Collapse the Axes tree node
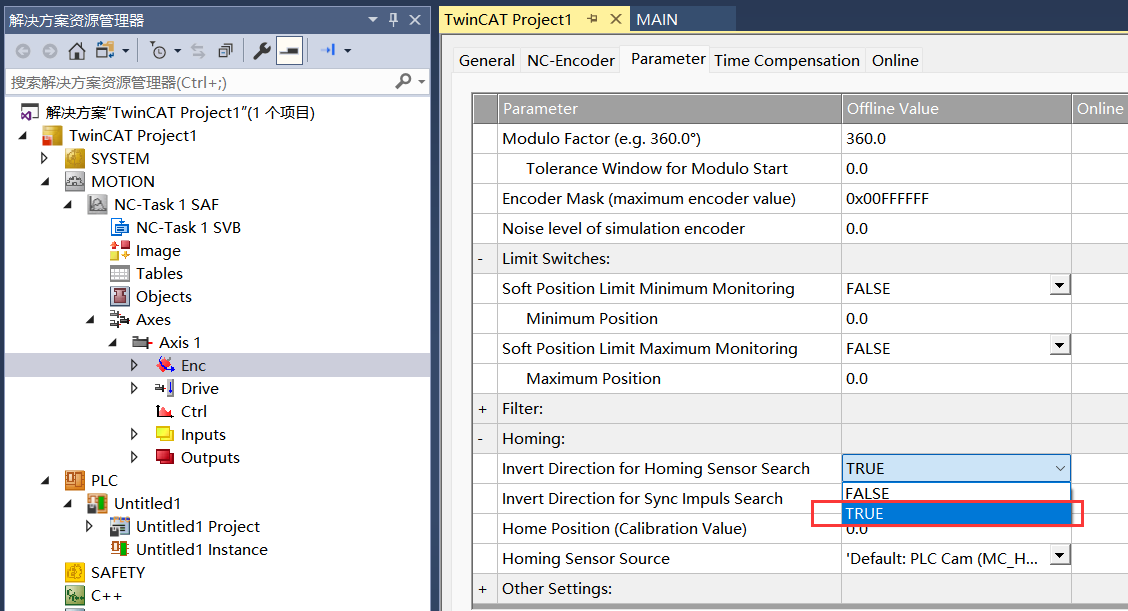 tap(91, 320)
